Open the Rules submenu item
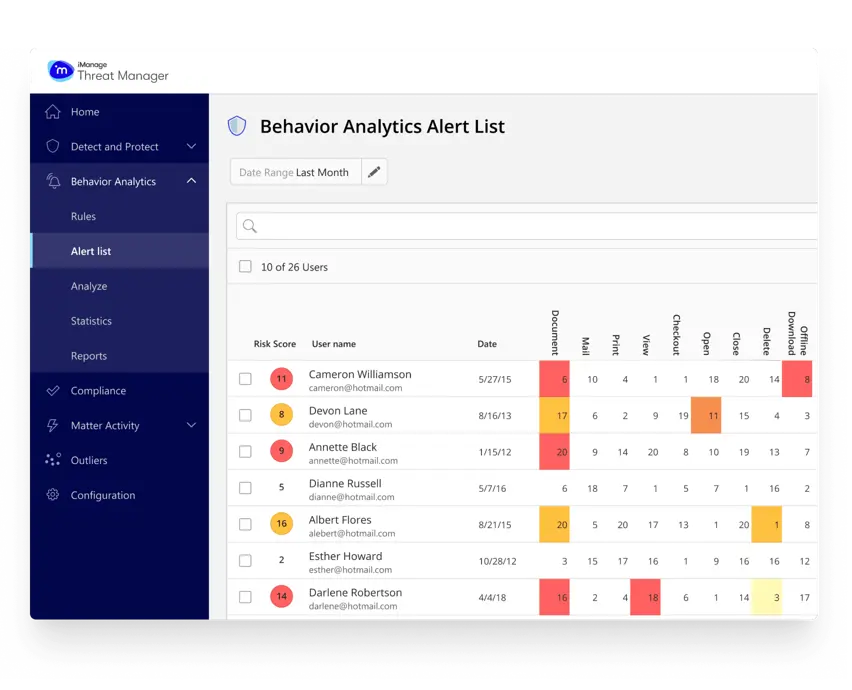 click(83, 216)
